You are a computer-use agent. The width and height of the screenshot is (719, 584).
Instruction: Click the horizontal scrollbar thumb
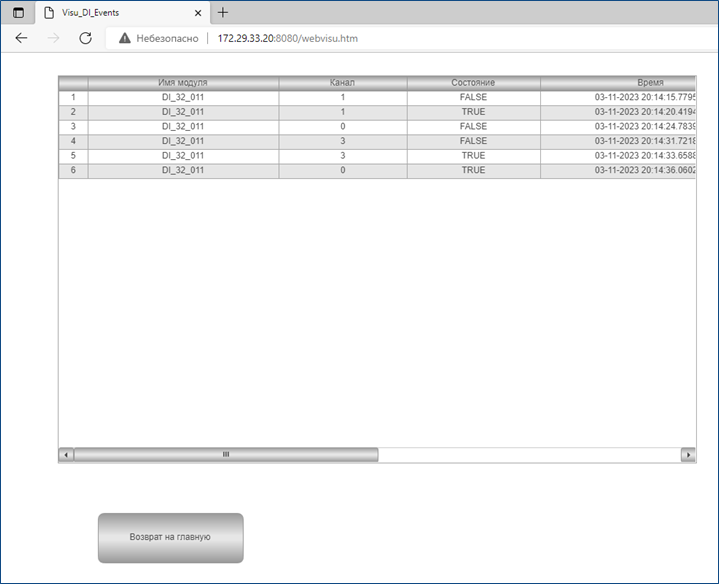(x=225, y=455)
